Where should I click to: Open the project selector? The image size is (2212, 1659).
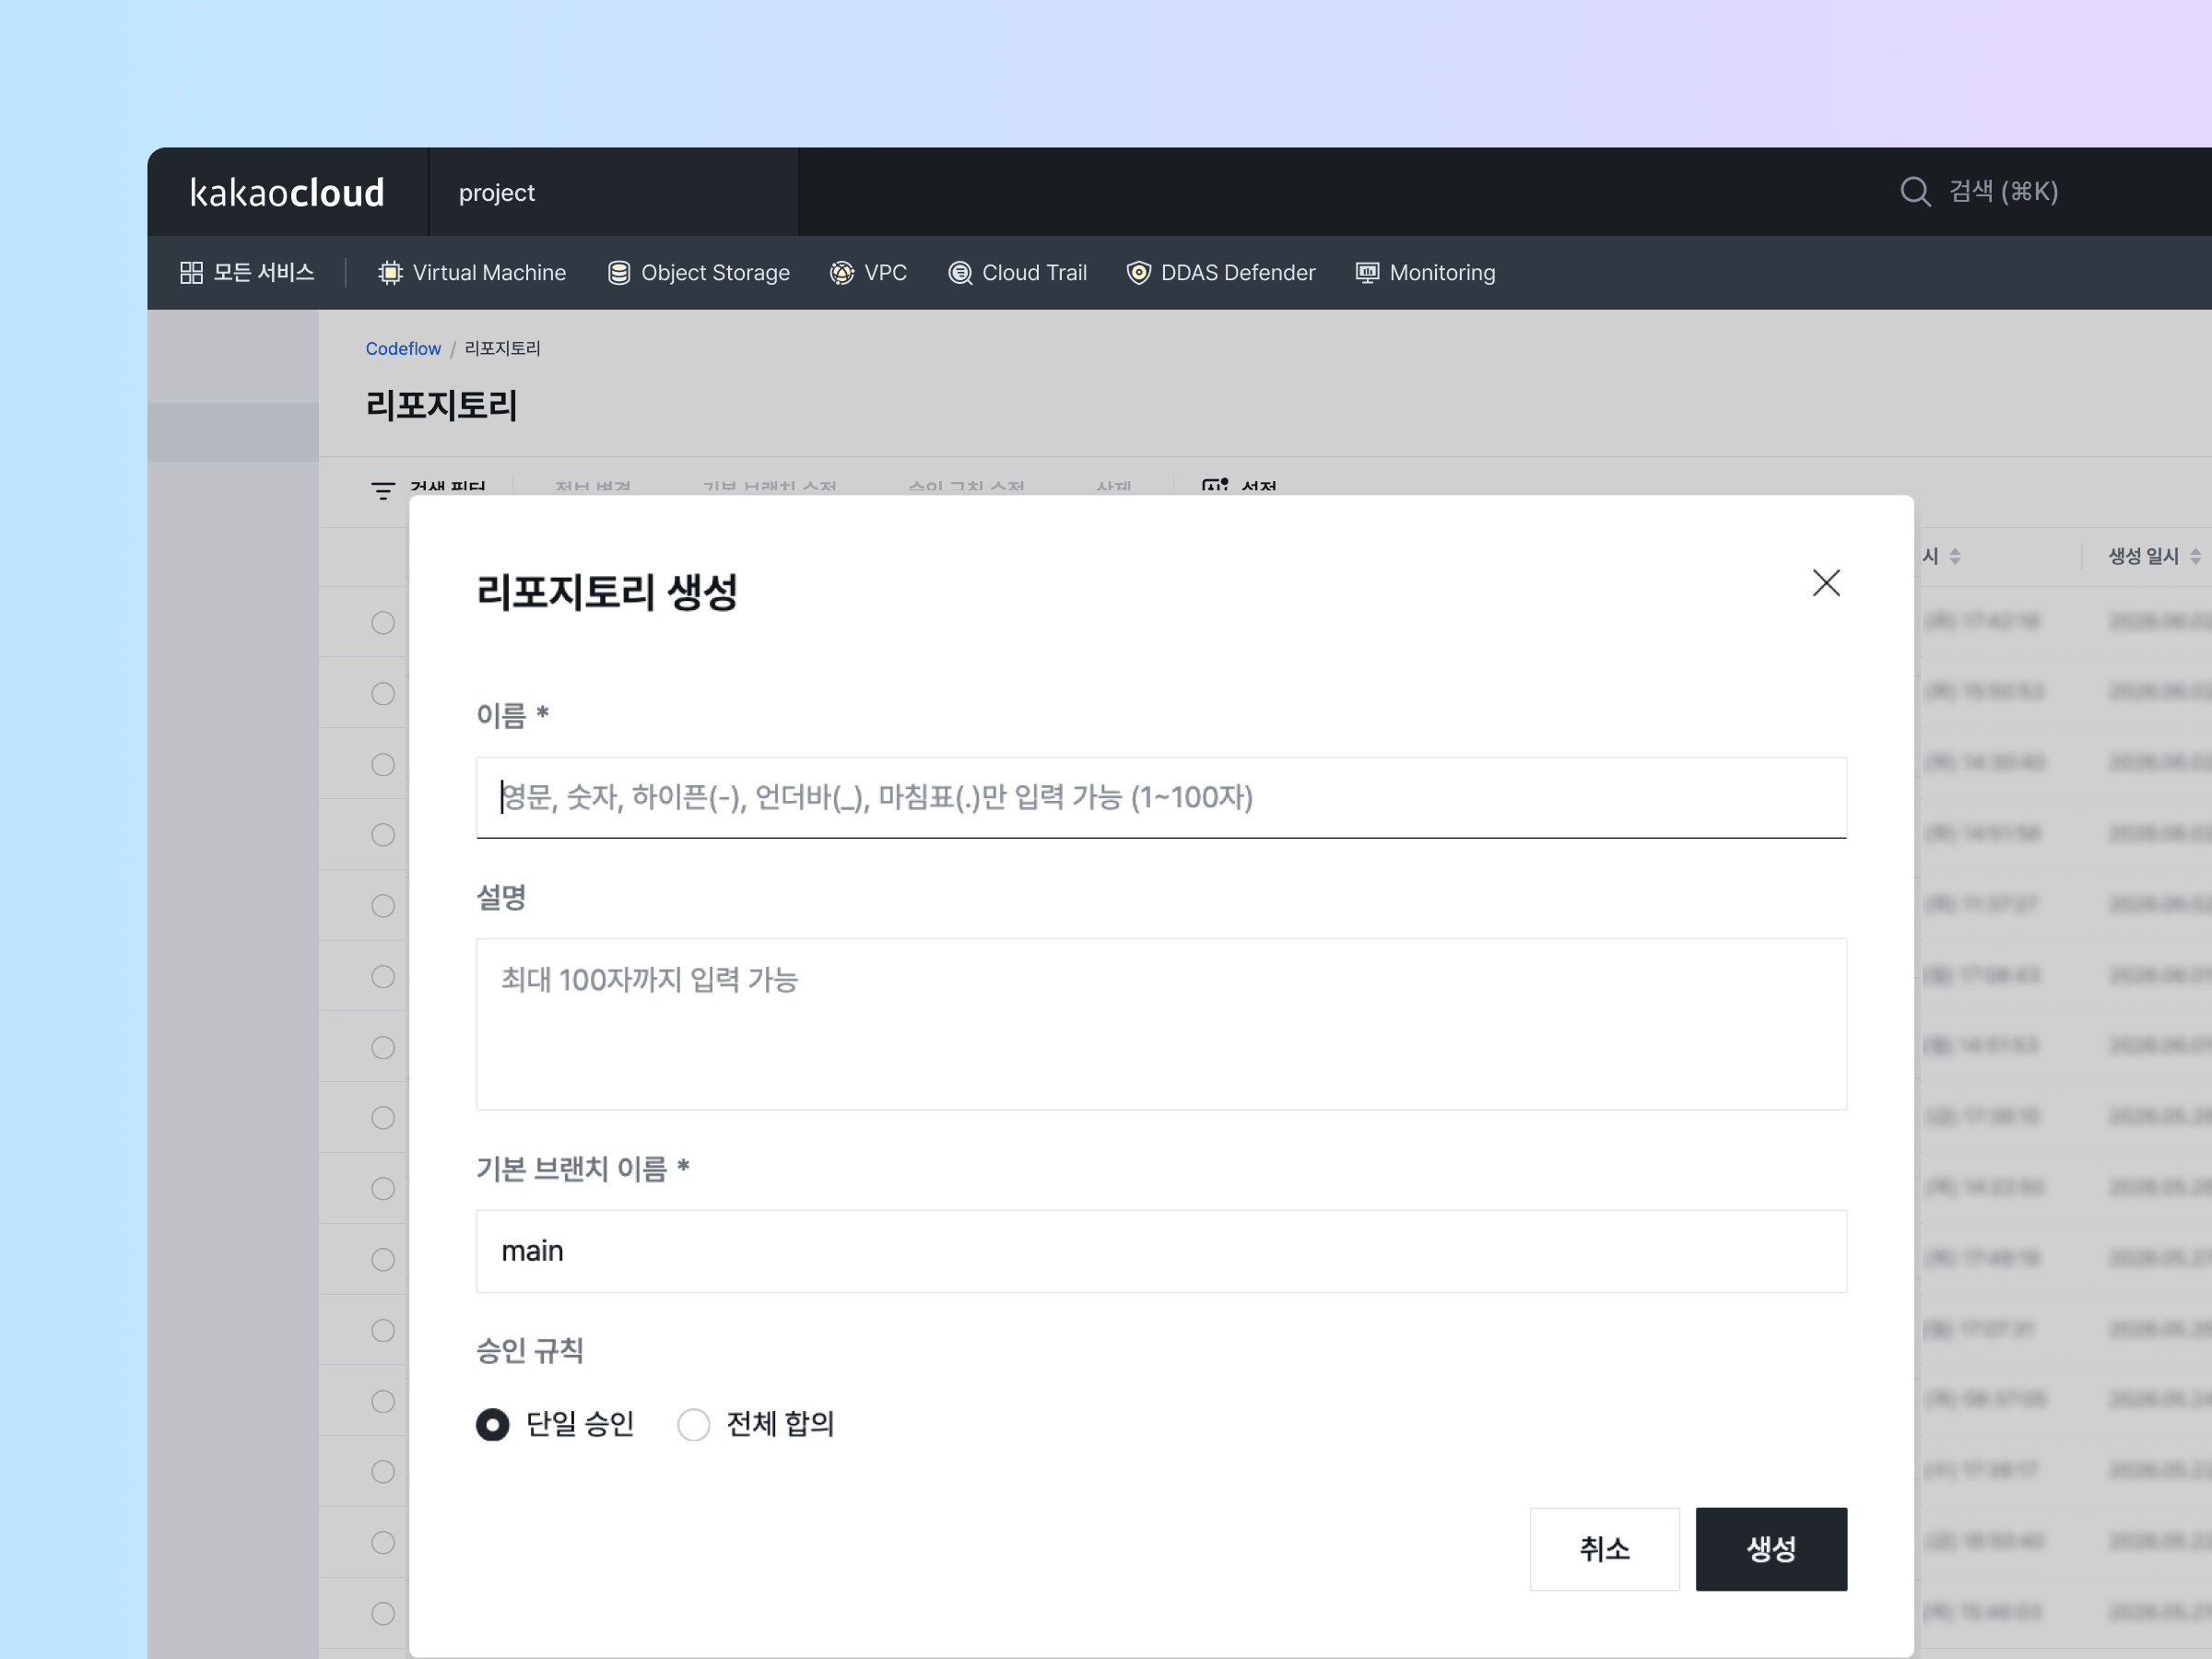click(613, 192)
